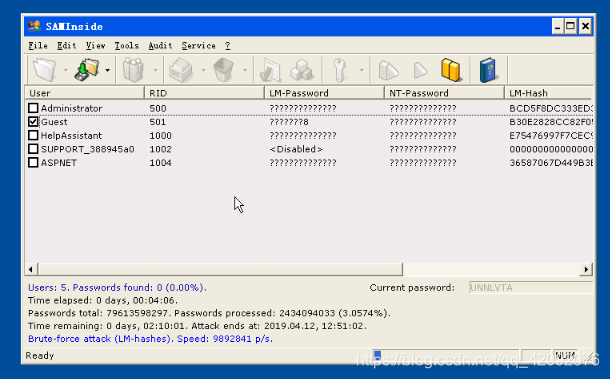Click the SAMInside title bar app icon
Image resolution: width=610 pixels, height=379 pixels.
[34, 26]
